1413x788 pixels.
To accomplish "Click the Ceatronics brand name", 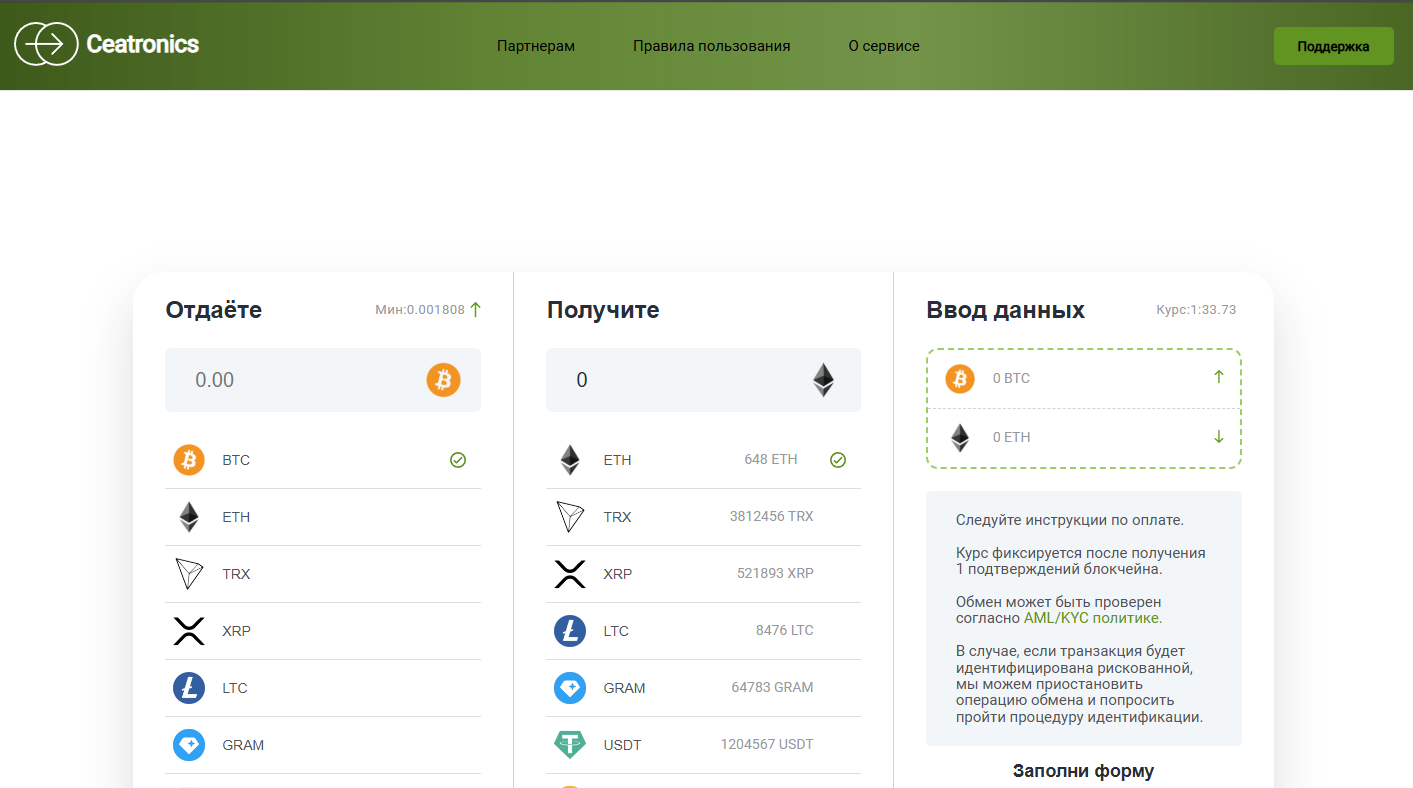I will [143, 44].
